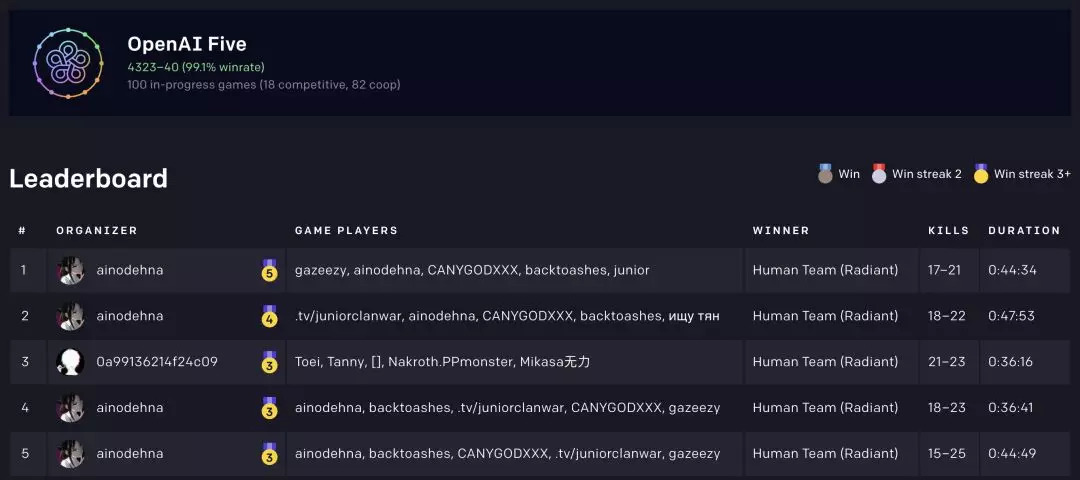Image resolution: width=1080 pixels, height=480 pixels.
Task: Click the streak medal in row 5
Action: point(269,454)
